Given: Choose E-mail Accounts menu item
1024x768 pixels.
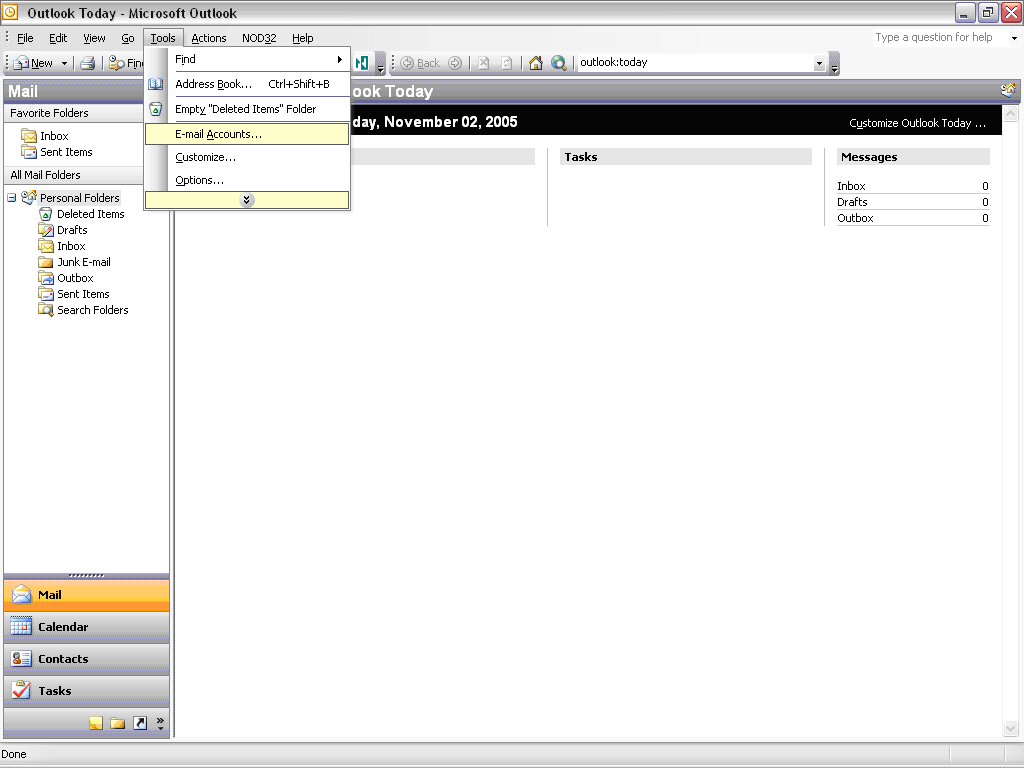Looking at the screenshot, I should 247,134.
